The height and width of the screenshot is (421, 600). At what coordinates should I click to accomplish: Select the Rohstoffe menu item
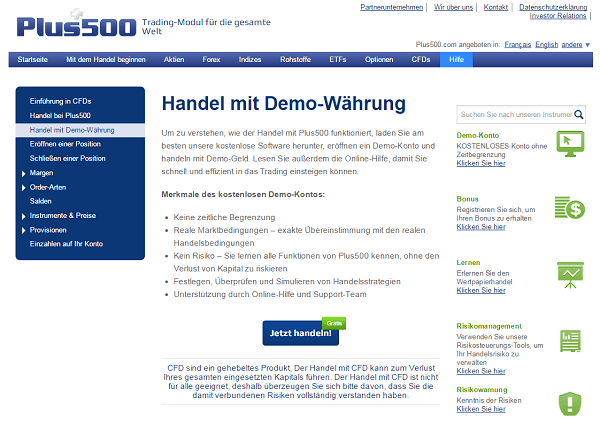[295, 60]
